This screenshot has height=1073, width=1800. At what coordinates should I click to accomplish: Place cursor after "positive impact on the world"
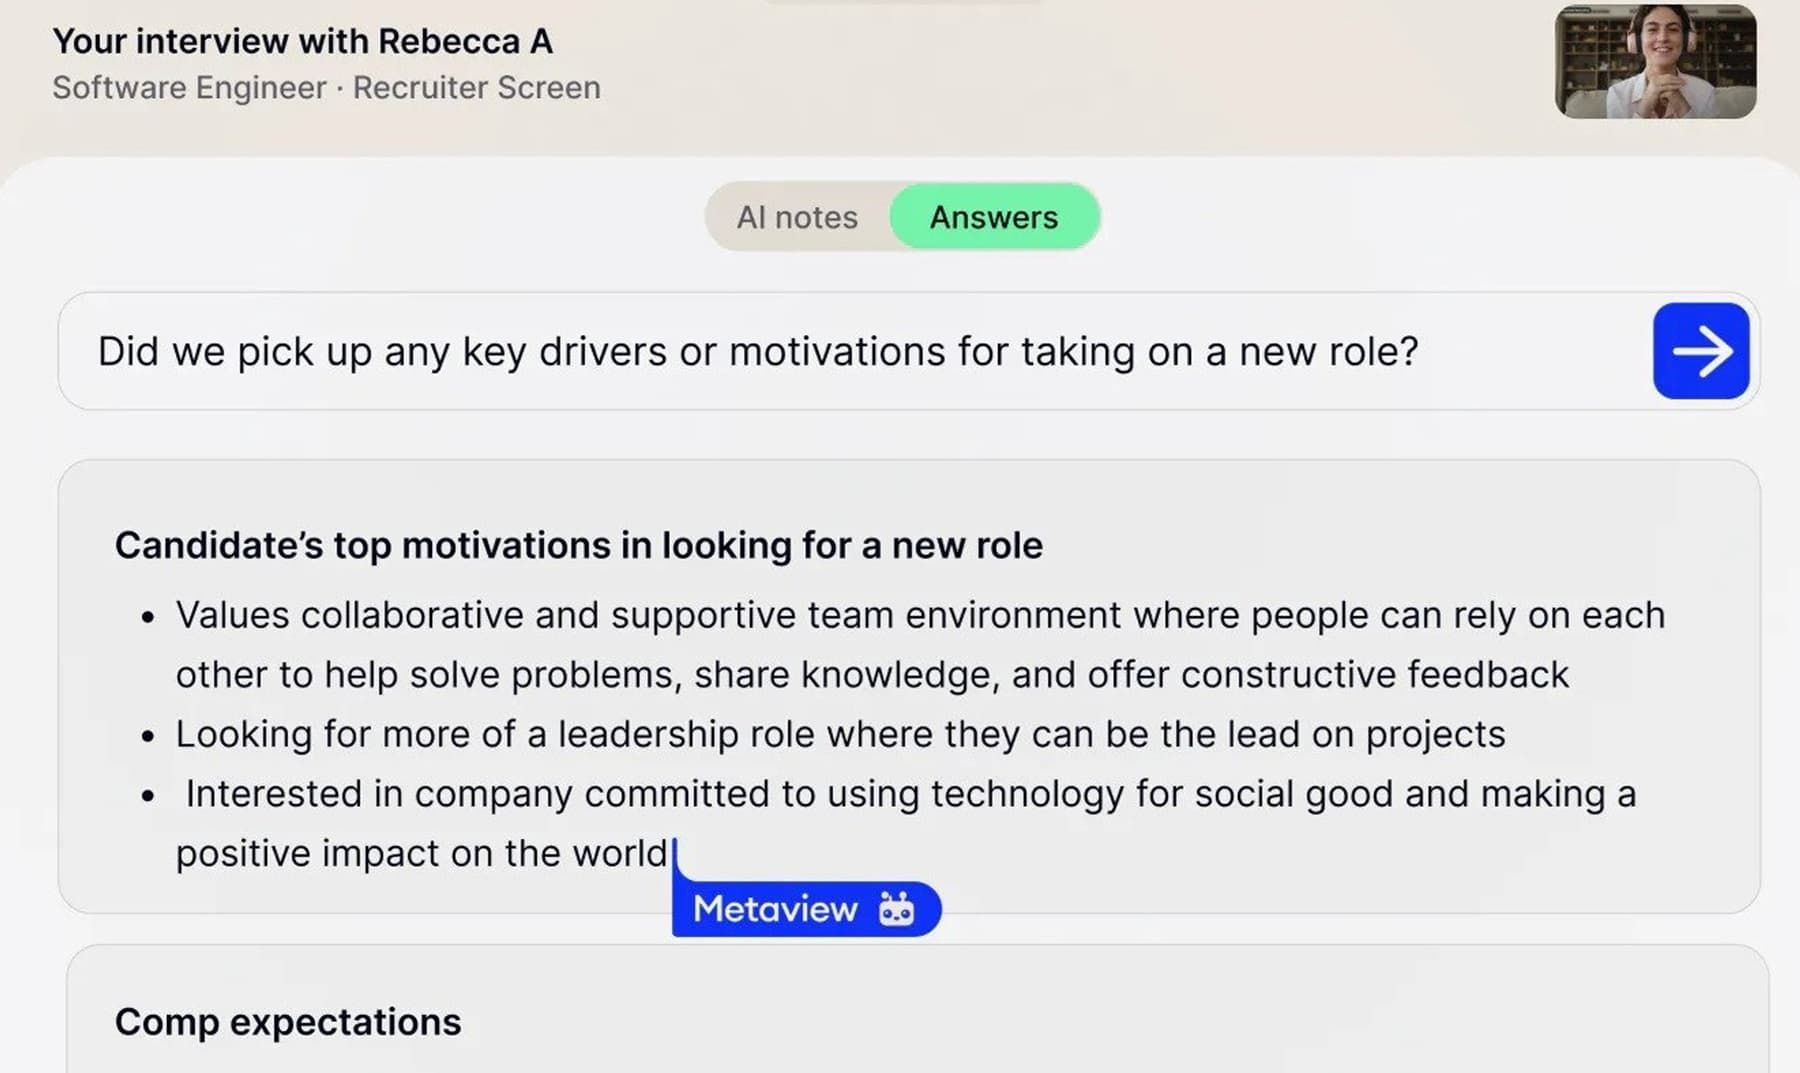669,854
